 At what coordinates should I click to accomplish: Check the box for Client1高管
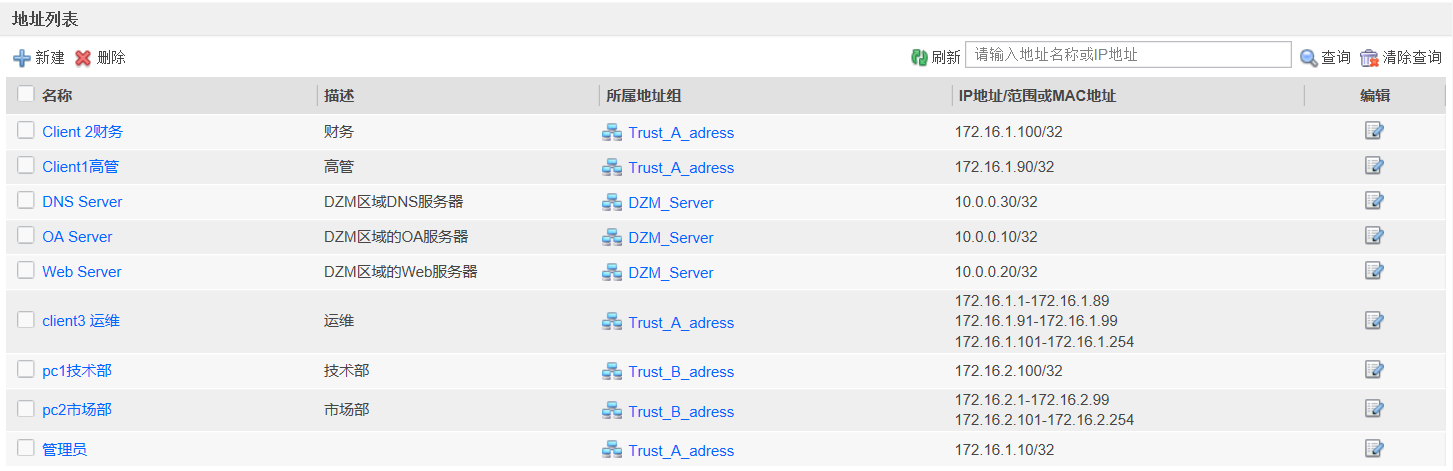(26, 165)
